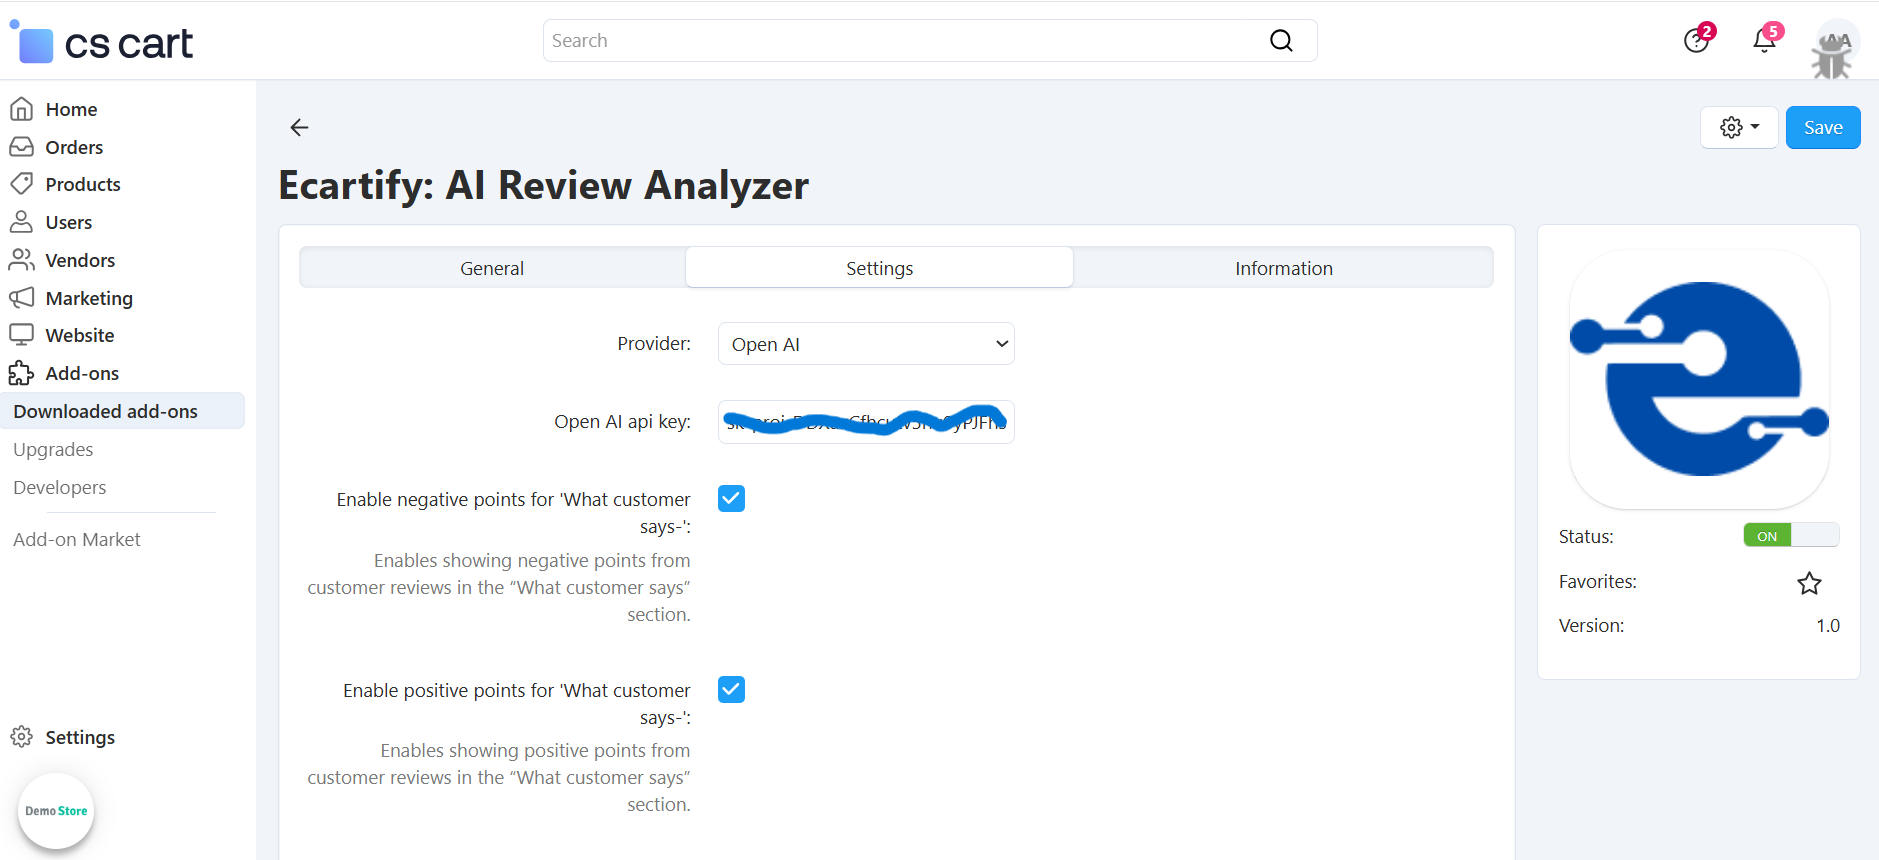The height and width of the screenshot is (860, 1879).
Task: Open the Provider dropdown
Action: 866,344
